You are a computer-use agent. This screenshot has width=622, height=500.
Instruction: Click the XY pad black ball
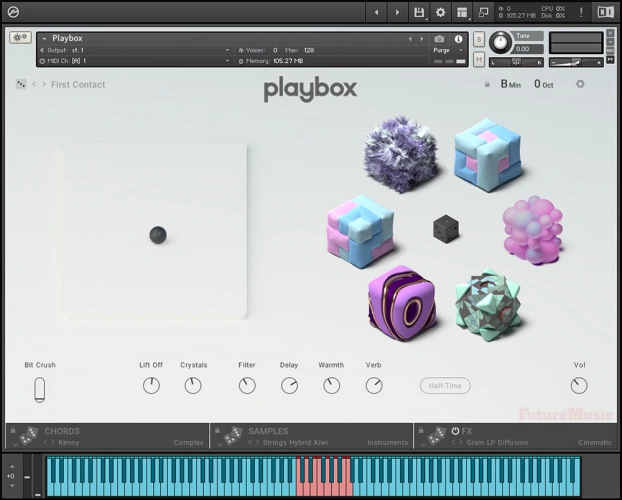pos(158,235)
